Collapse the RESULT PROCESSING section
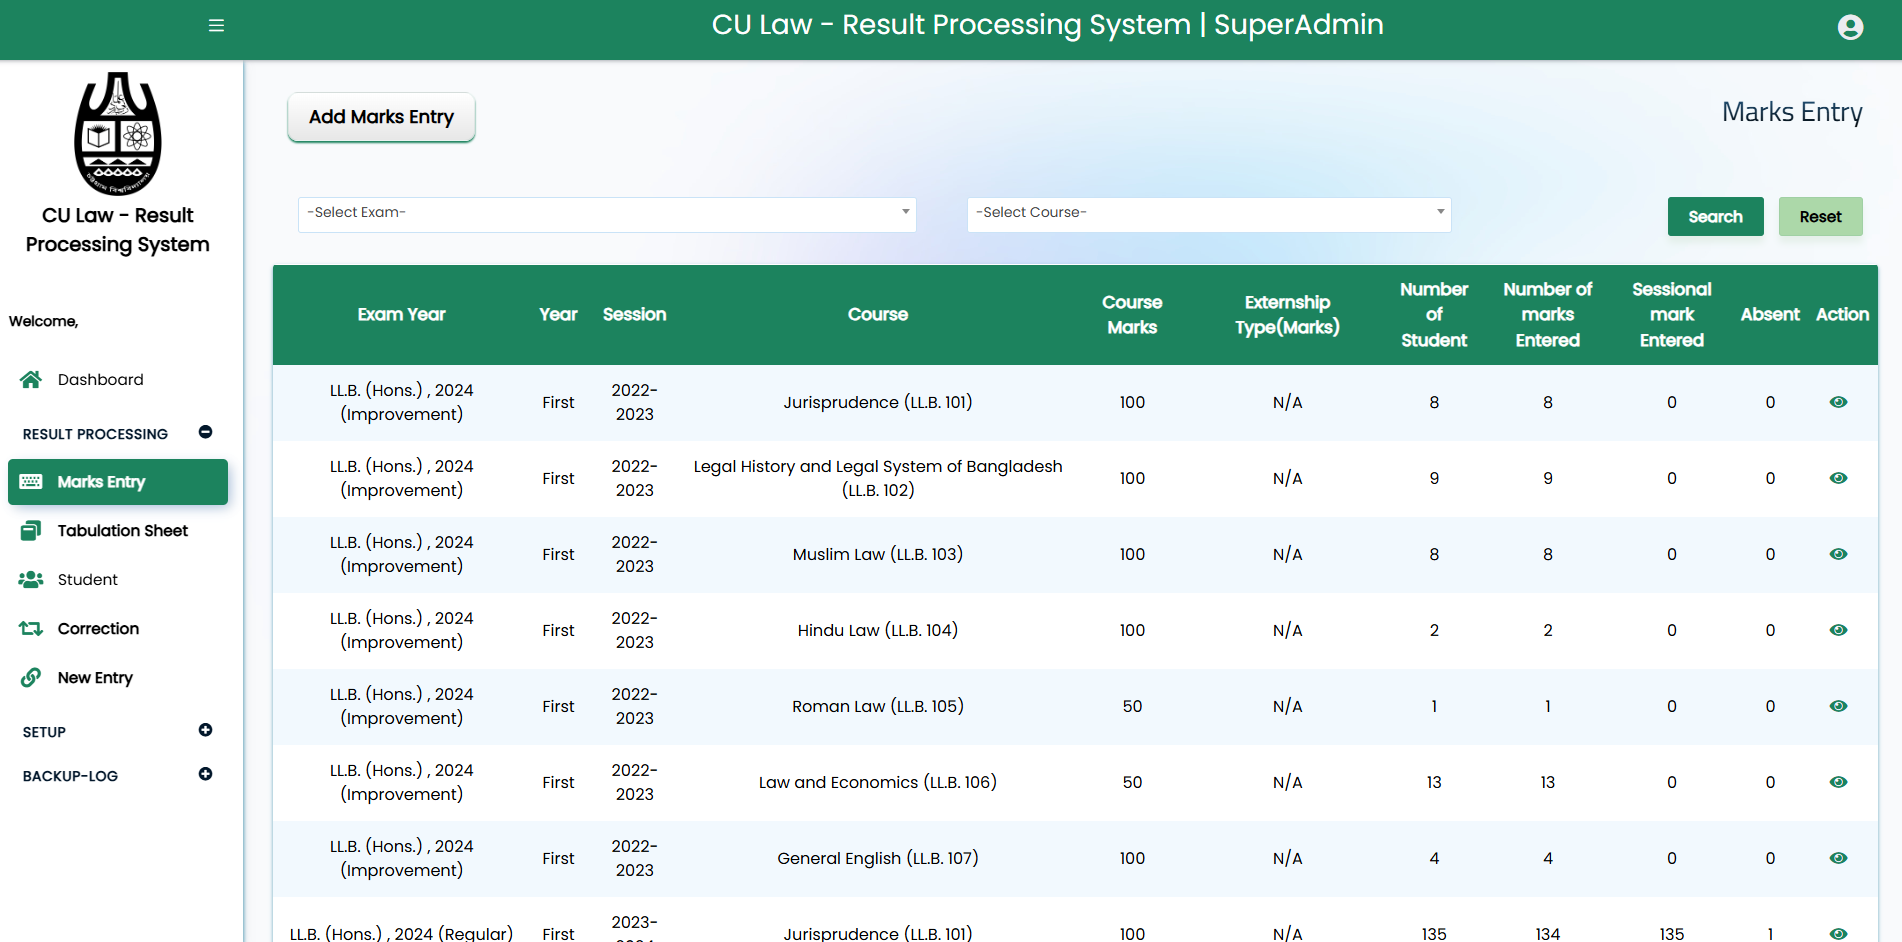Screen dimensions: 1902x942 tap(205, 433)
